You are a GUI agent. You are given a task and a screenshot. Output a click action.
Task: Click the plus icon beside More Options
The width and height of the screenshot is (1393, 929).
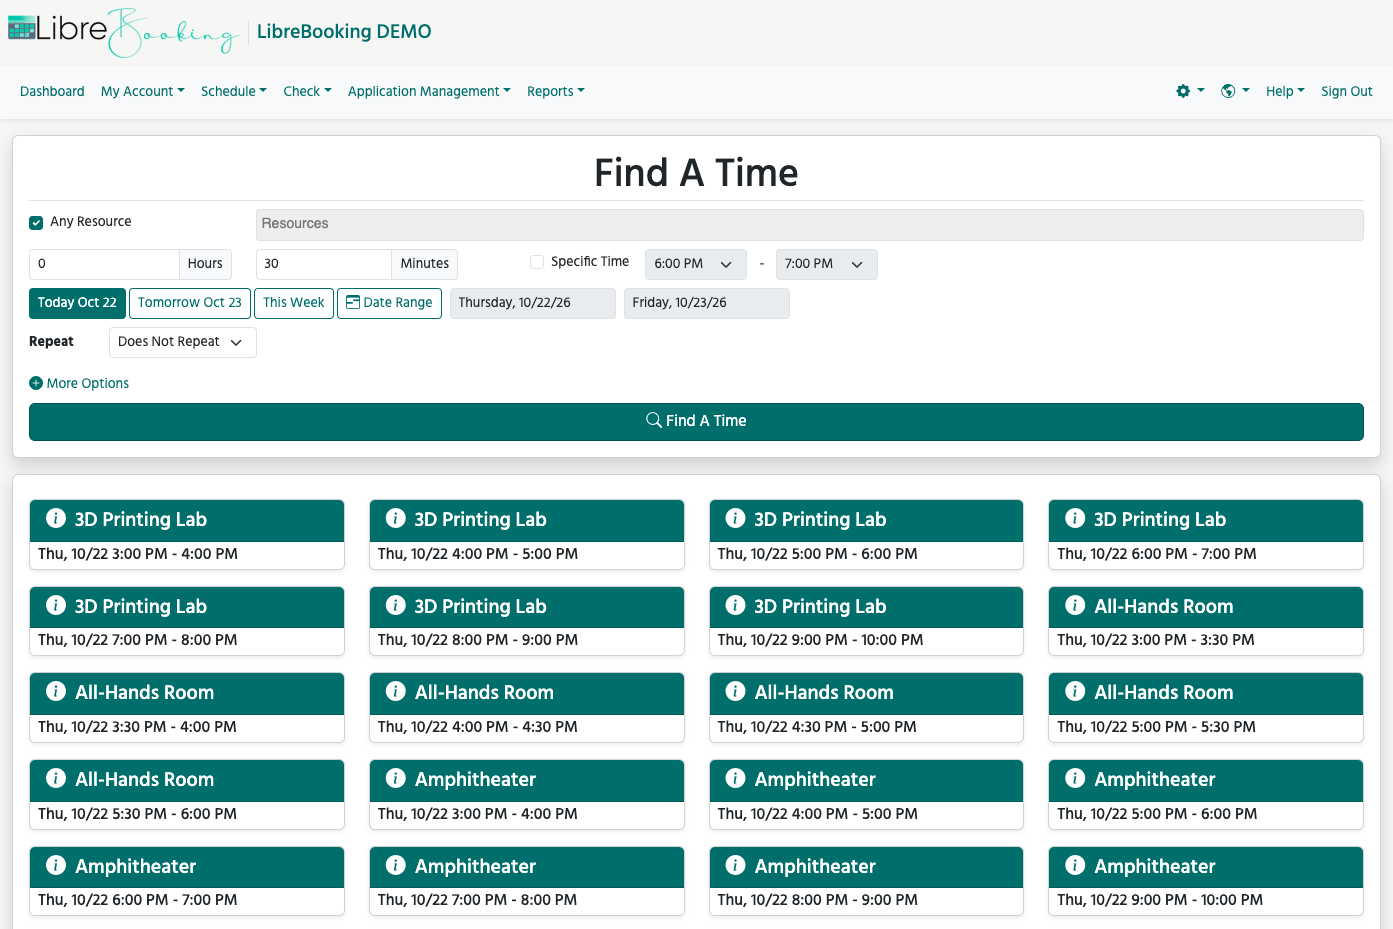pos(36,383)
